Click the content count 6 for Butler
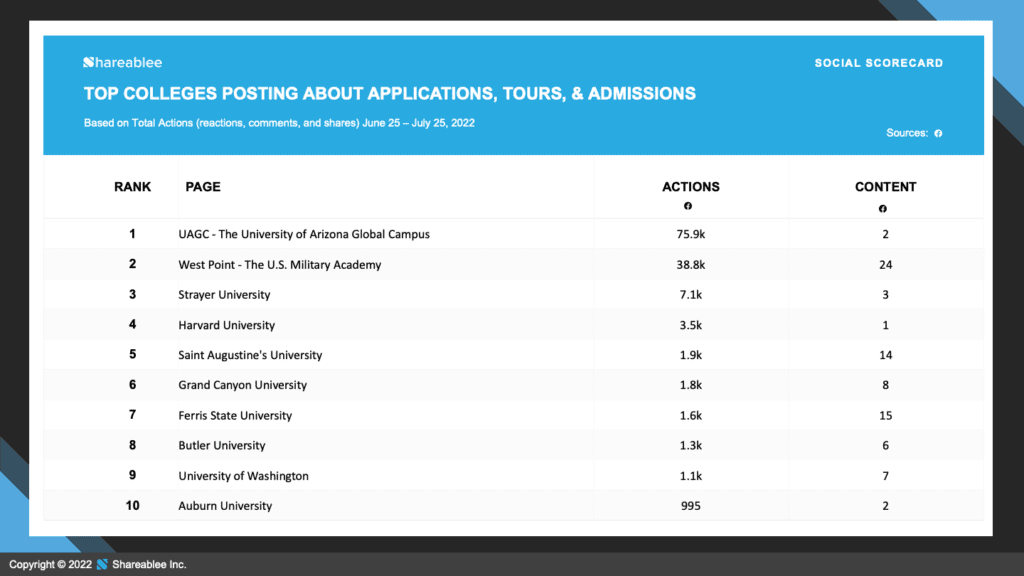This screenshot has width=1024, height=576. (886, 445)
